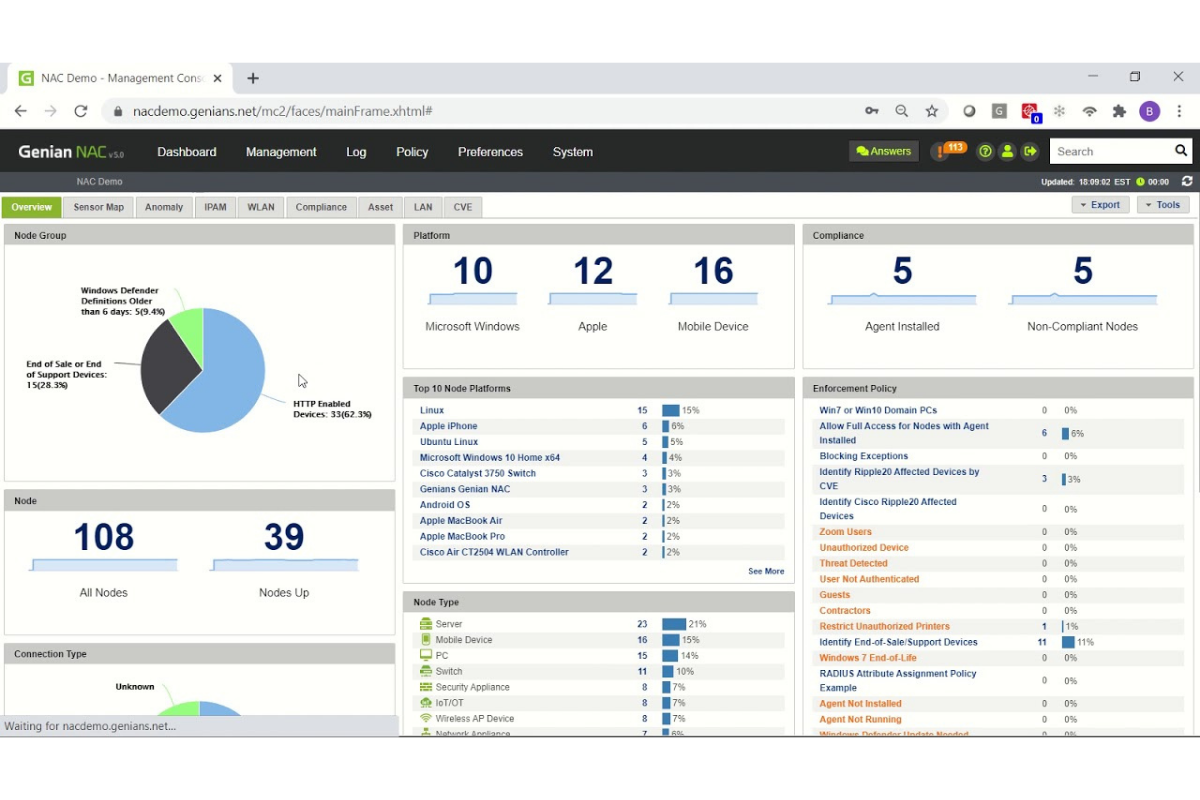
Task: Click the zoom magnifier icon in address bar
Action: click(901, 111)
